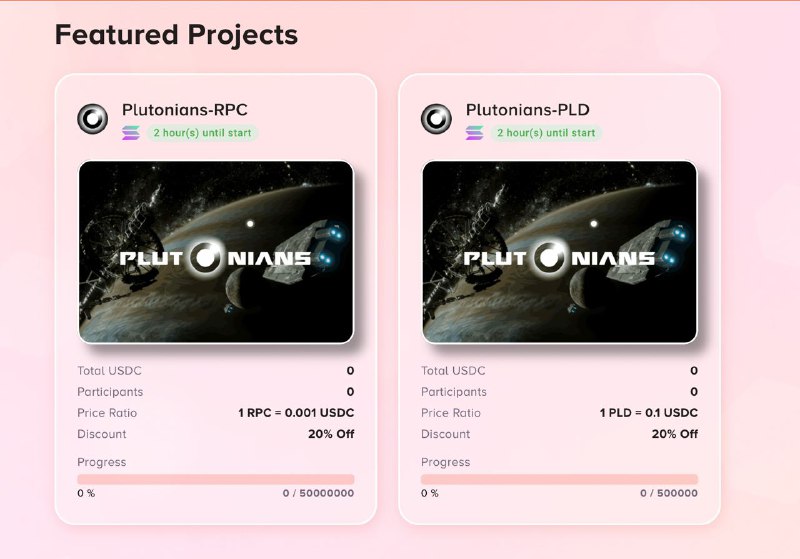Open the Plutonians-PLD banner image
The height and width of the screenshot is (559, 800).
pyautogui.click(x=560, y=252)
